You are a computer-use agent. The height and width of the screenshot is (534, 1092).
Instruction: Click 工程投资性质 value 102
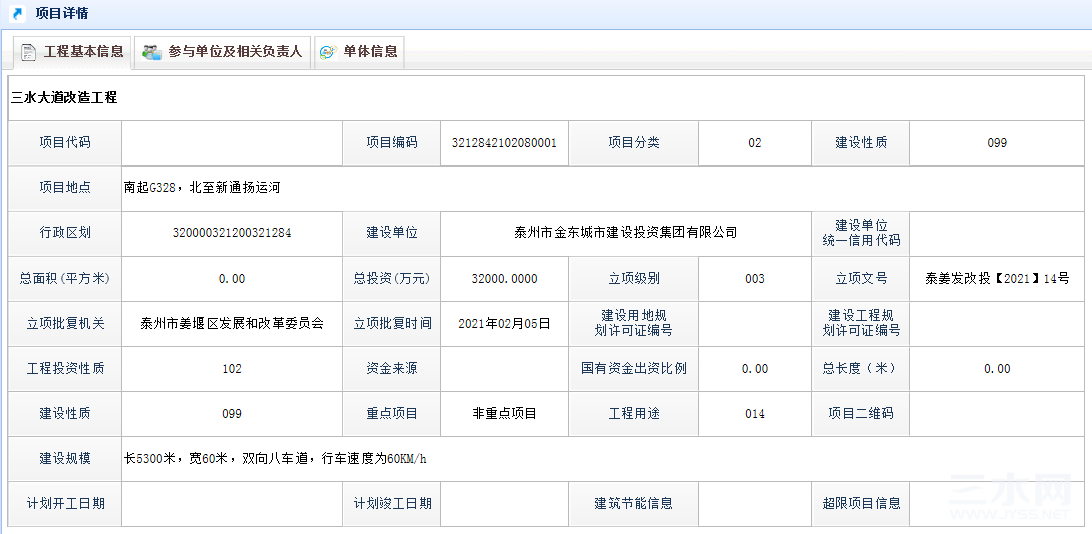pos(232,368)
